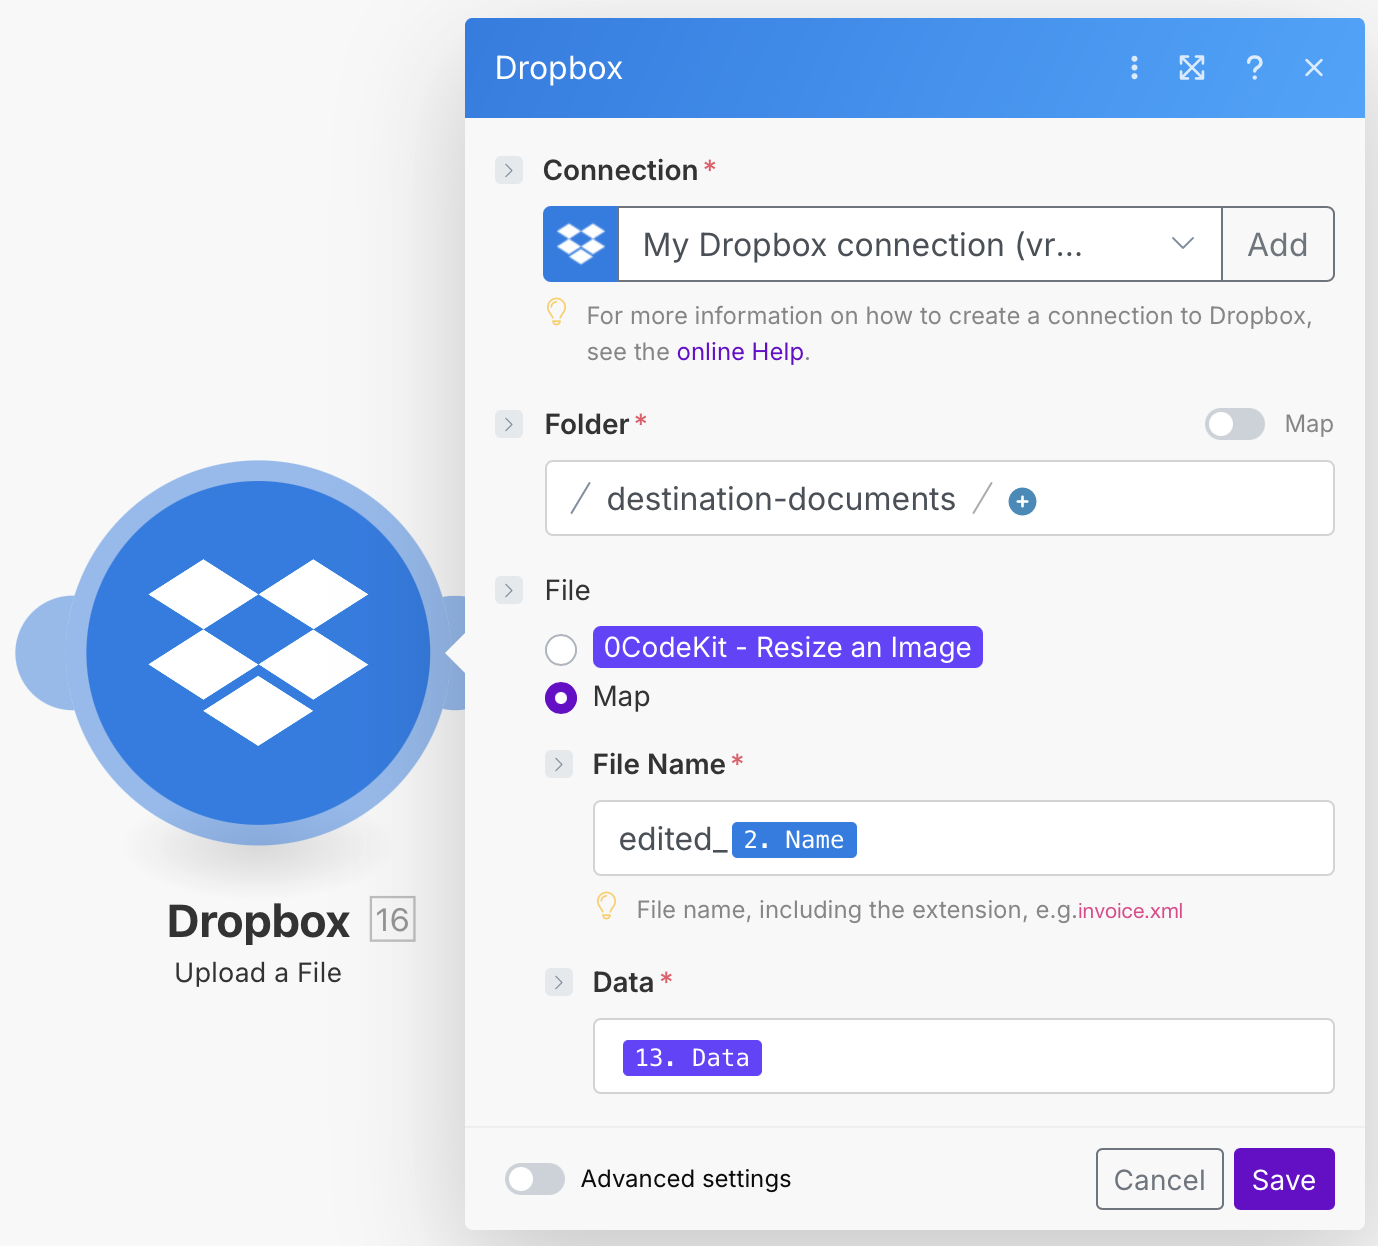Screen dimensions: 1378x1246
Task: Click the Cancel button
Action: [1159, 1179]
